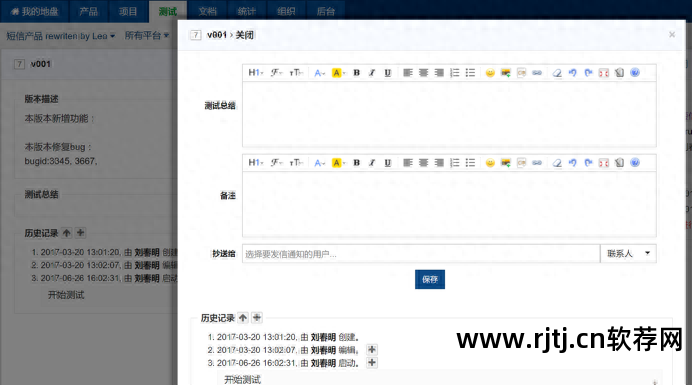Align text left in 测试总结 editor

tap(408, 73)
